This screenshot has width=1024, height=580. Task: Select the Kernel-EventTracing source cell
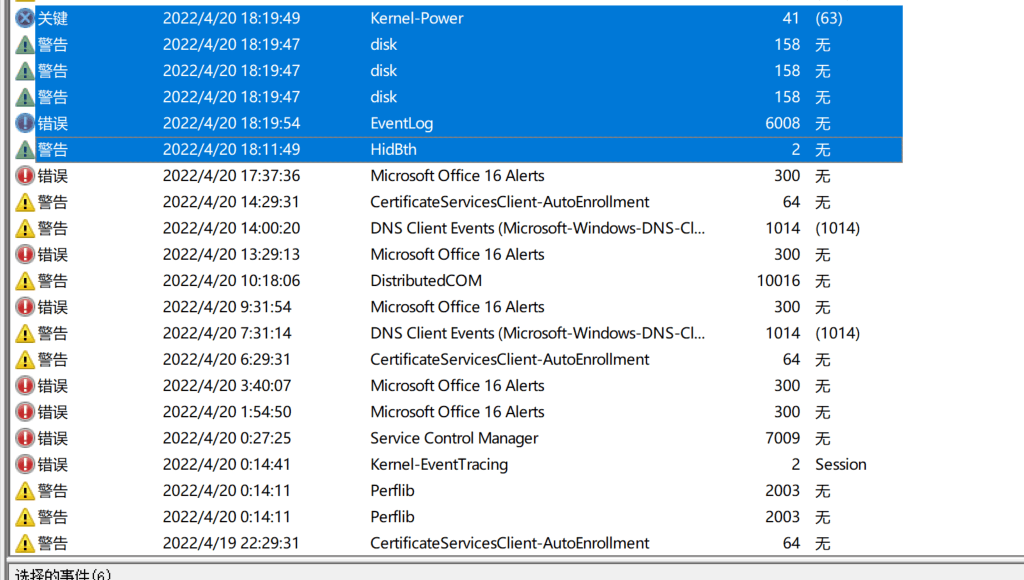pyautogui.click(x=439, y=464)
